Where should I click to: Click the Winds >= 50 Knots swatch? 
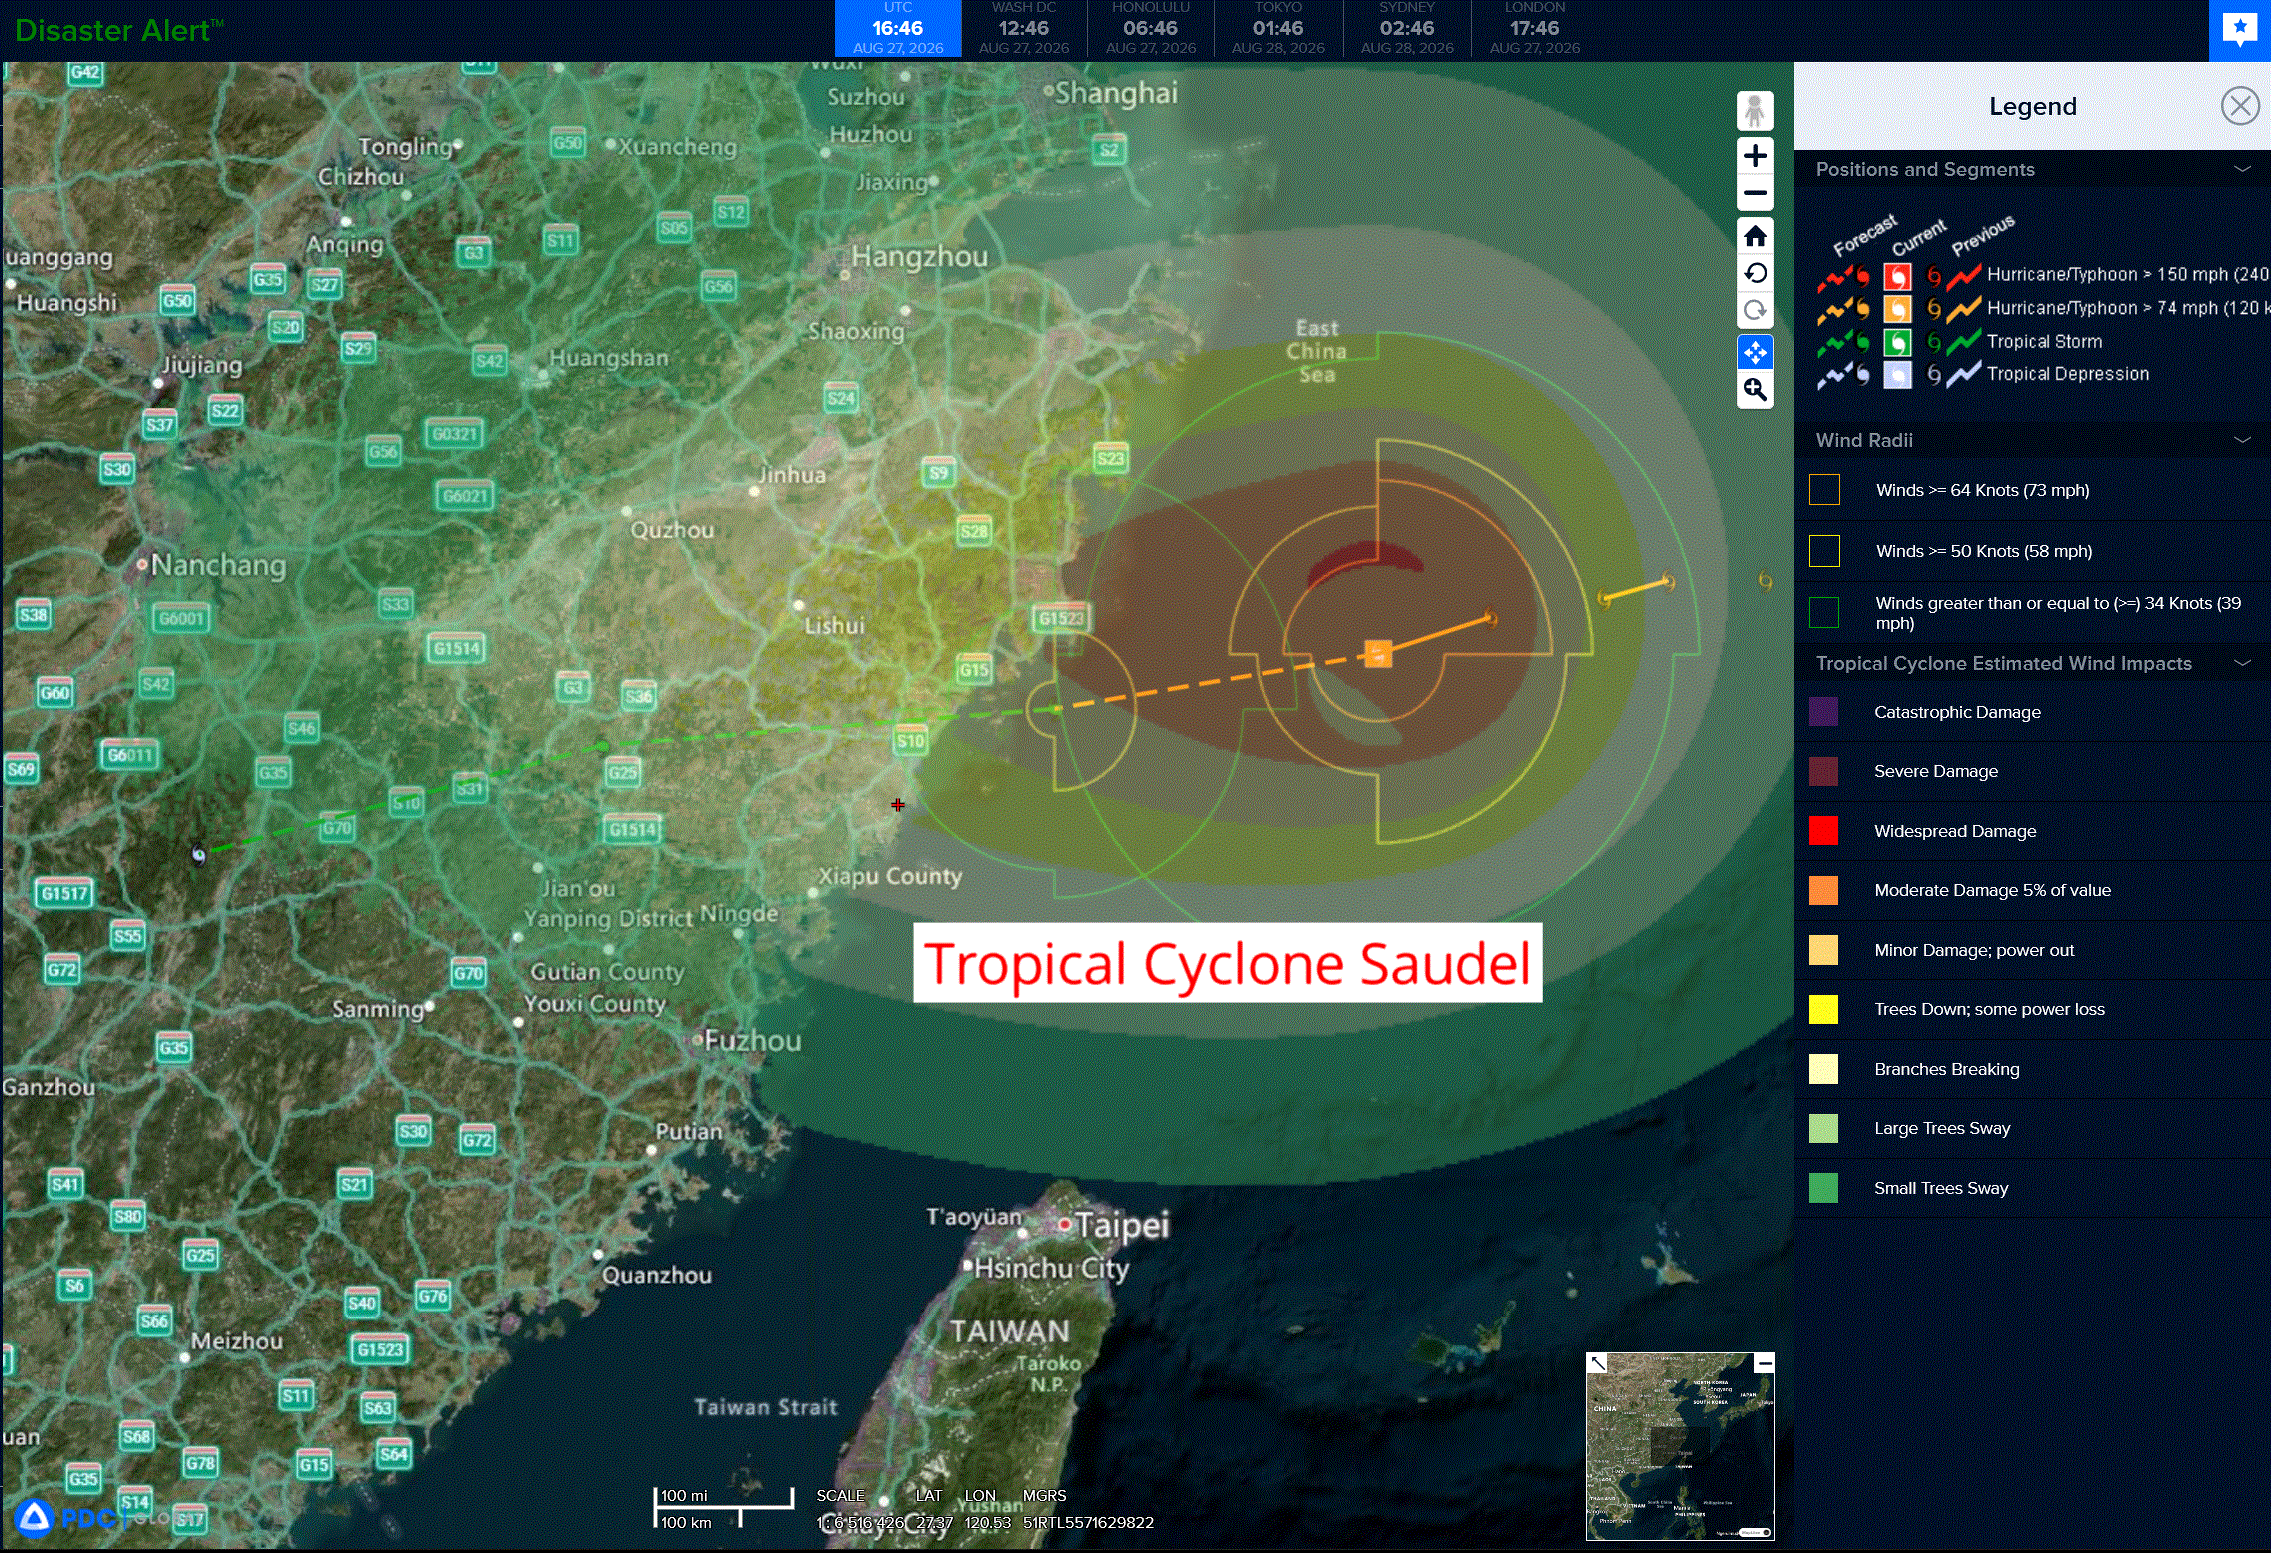click(x=1824, y=551)
